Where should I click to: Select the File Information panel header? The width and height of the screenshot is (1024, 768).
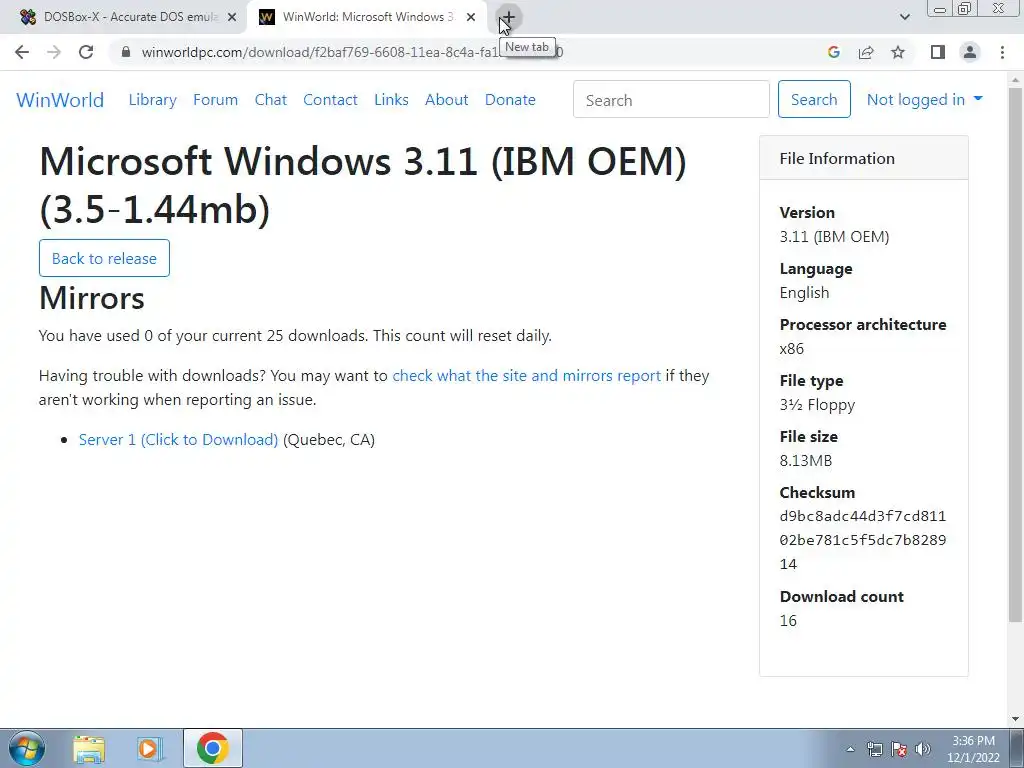tap(863, 158)
